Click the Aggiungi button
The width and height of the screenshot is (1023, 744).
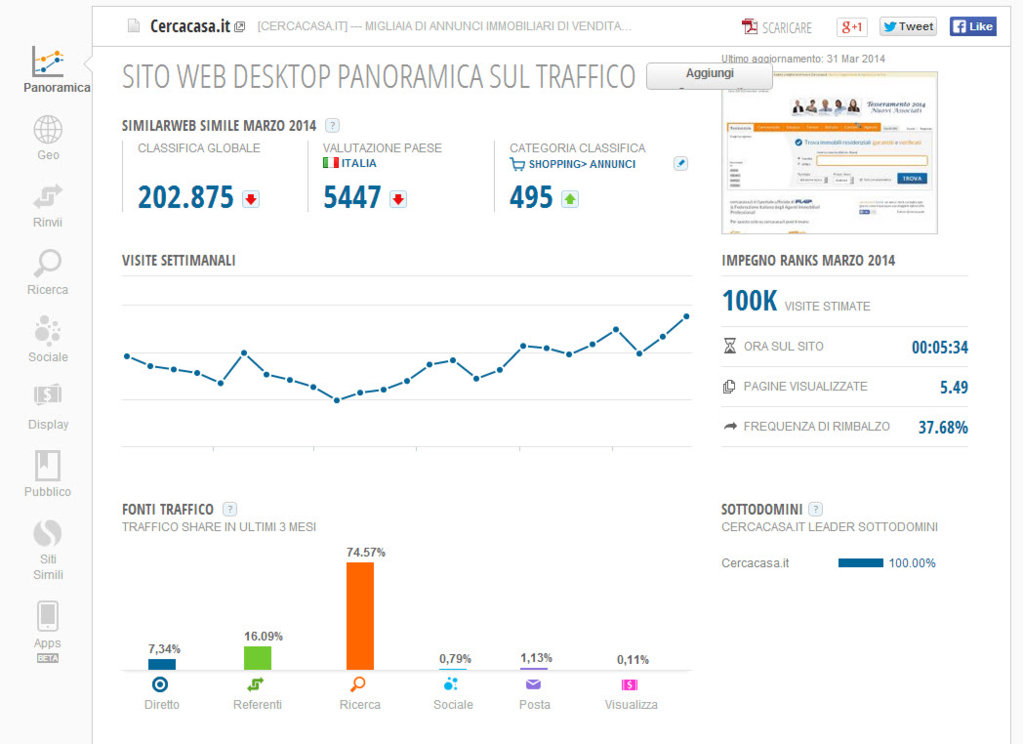(x=709, y=74)
